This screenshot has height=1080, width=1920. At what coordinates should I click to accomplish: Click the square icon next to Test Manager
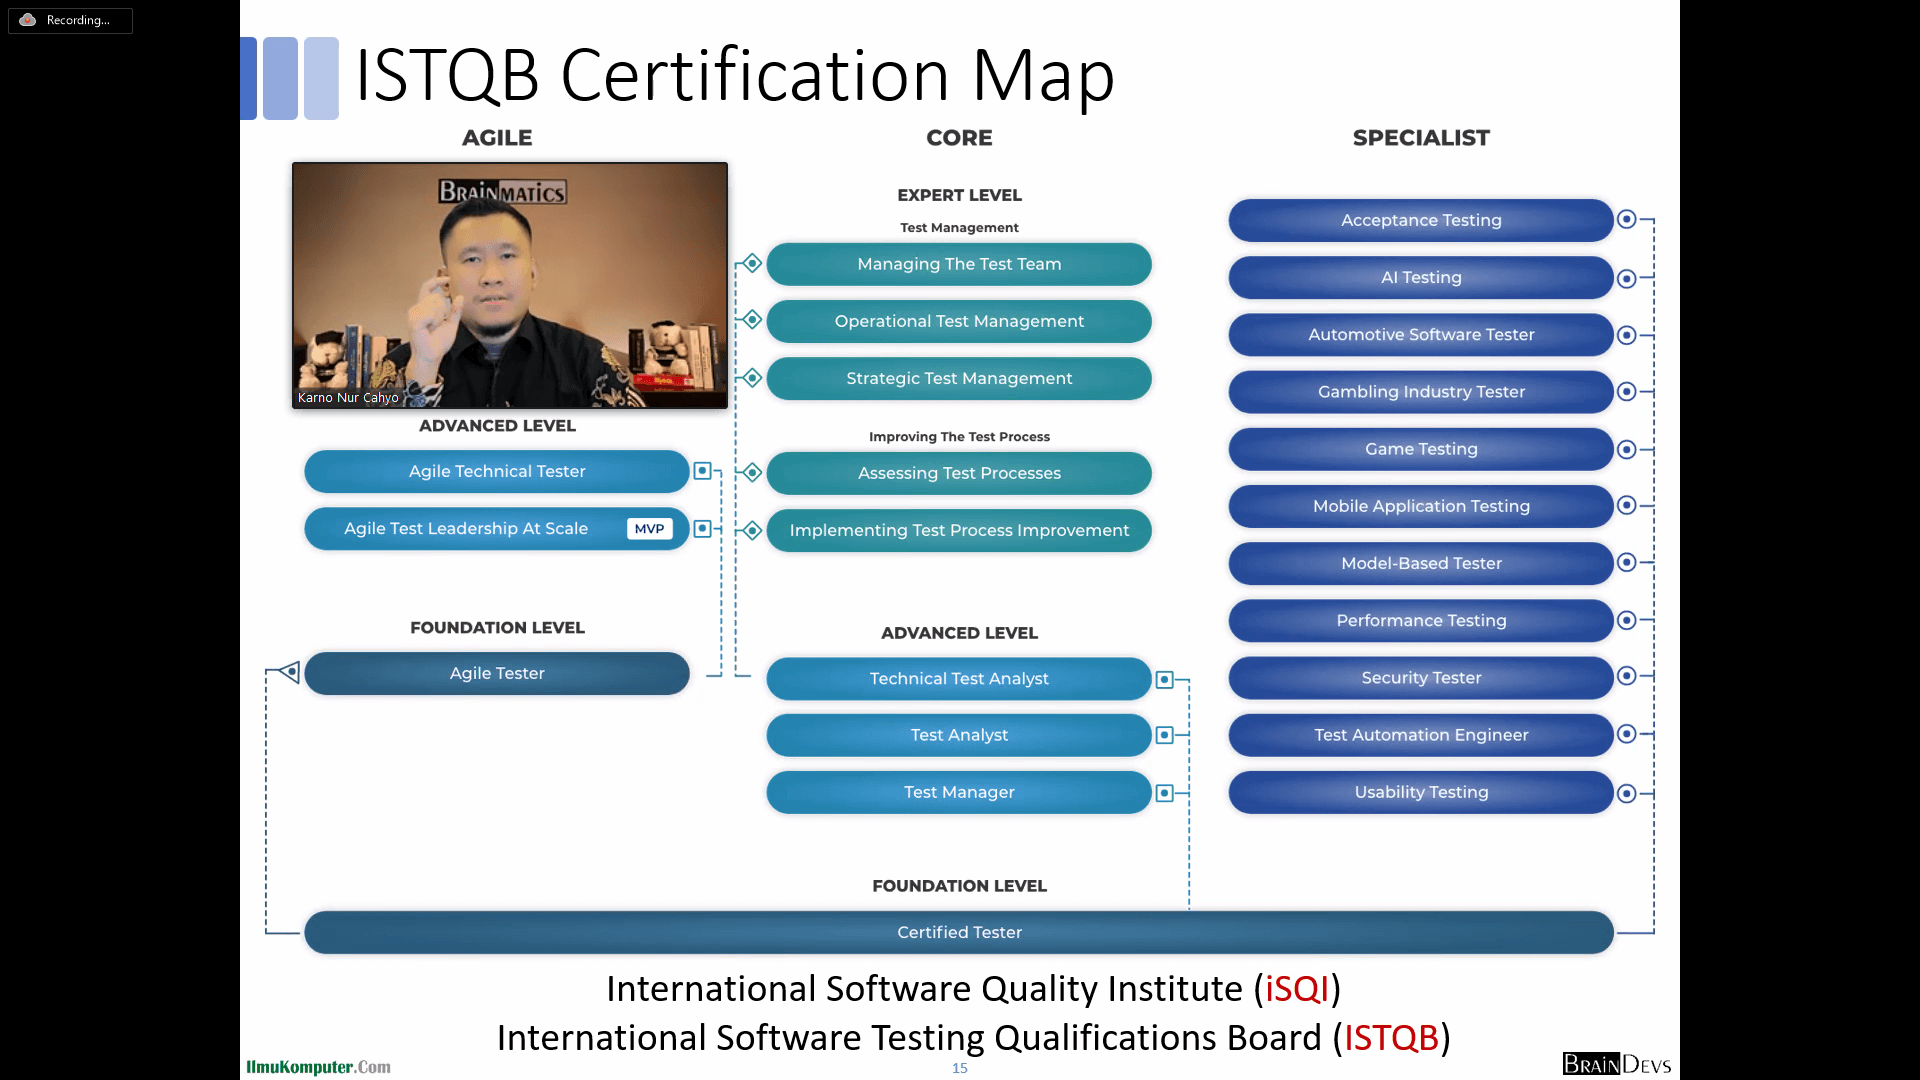click(x=1164, y=793)
